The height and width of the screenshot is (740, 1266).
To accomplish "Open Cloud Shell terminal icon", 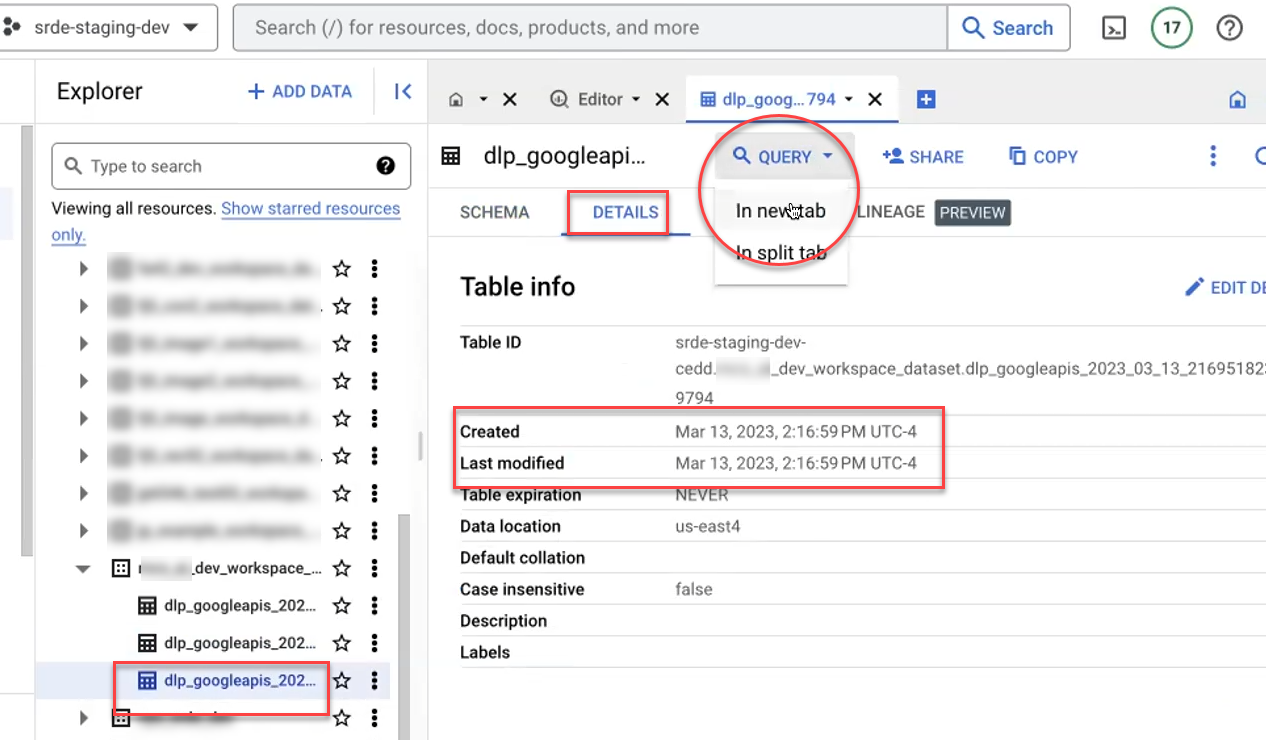I will click(x=1114, y=28).
